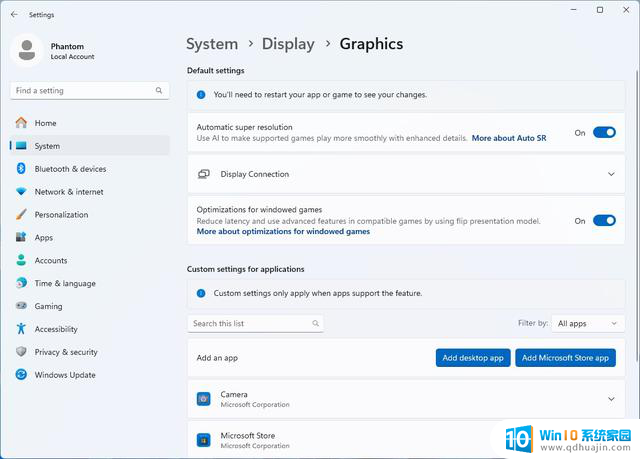Image resolution: width=640 pixels, height=459 pixels.
Task: Click the info icon beside restart notice
Action: (x=201, y=95)
